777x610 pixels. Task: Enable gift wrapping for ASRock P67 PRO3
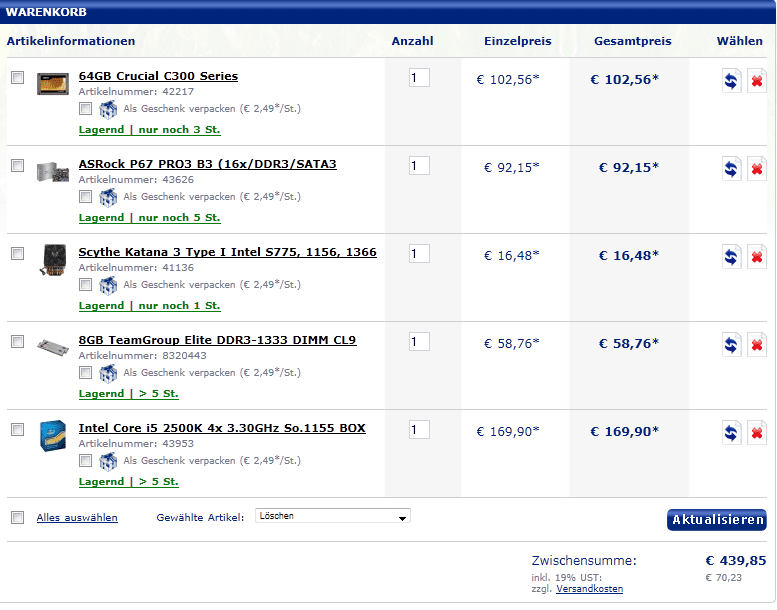pos(86,197)
